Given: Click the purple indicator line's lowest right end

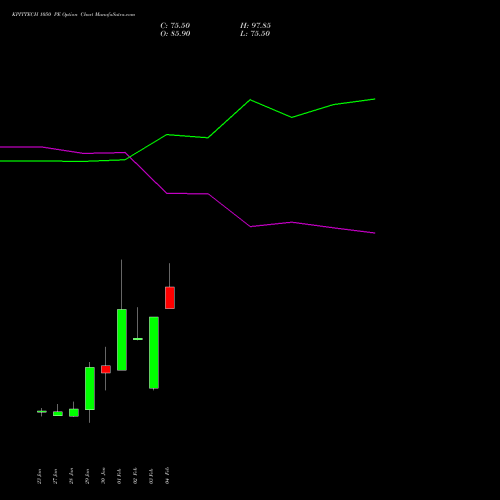Looking at the screenshot, I should pyautogui.click(x=375, y=233).
